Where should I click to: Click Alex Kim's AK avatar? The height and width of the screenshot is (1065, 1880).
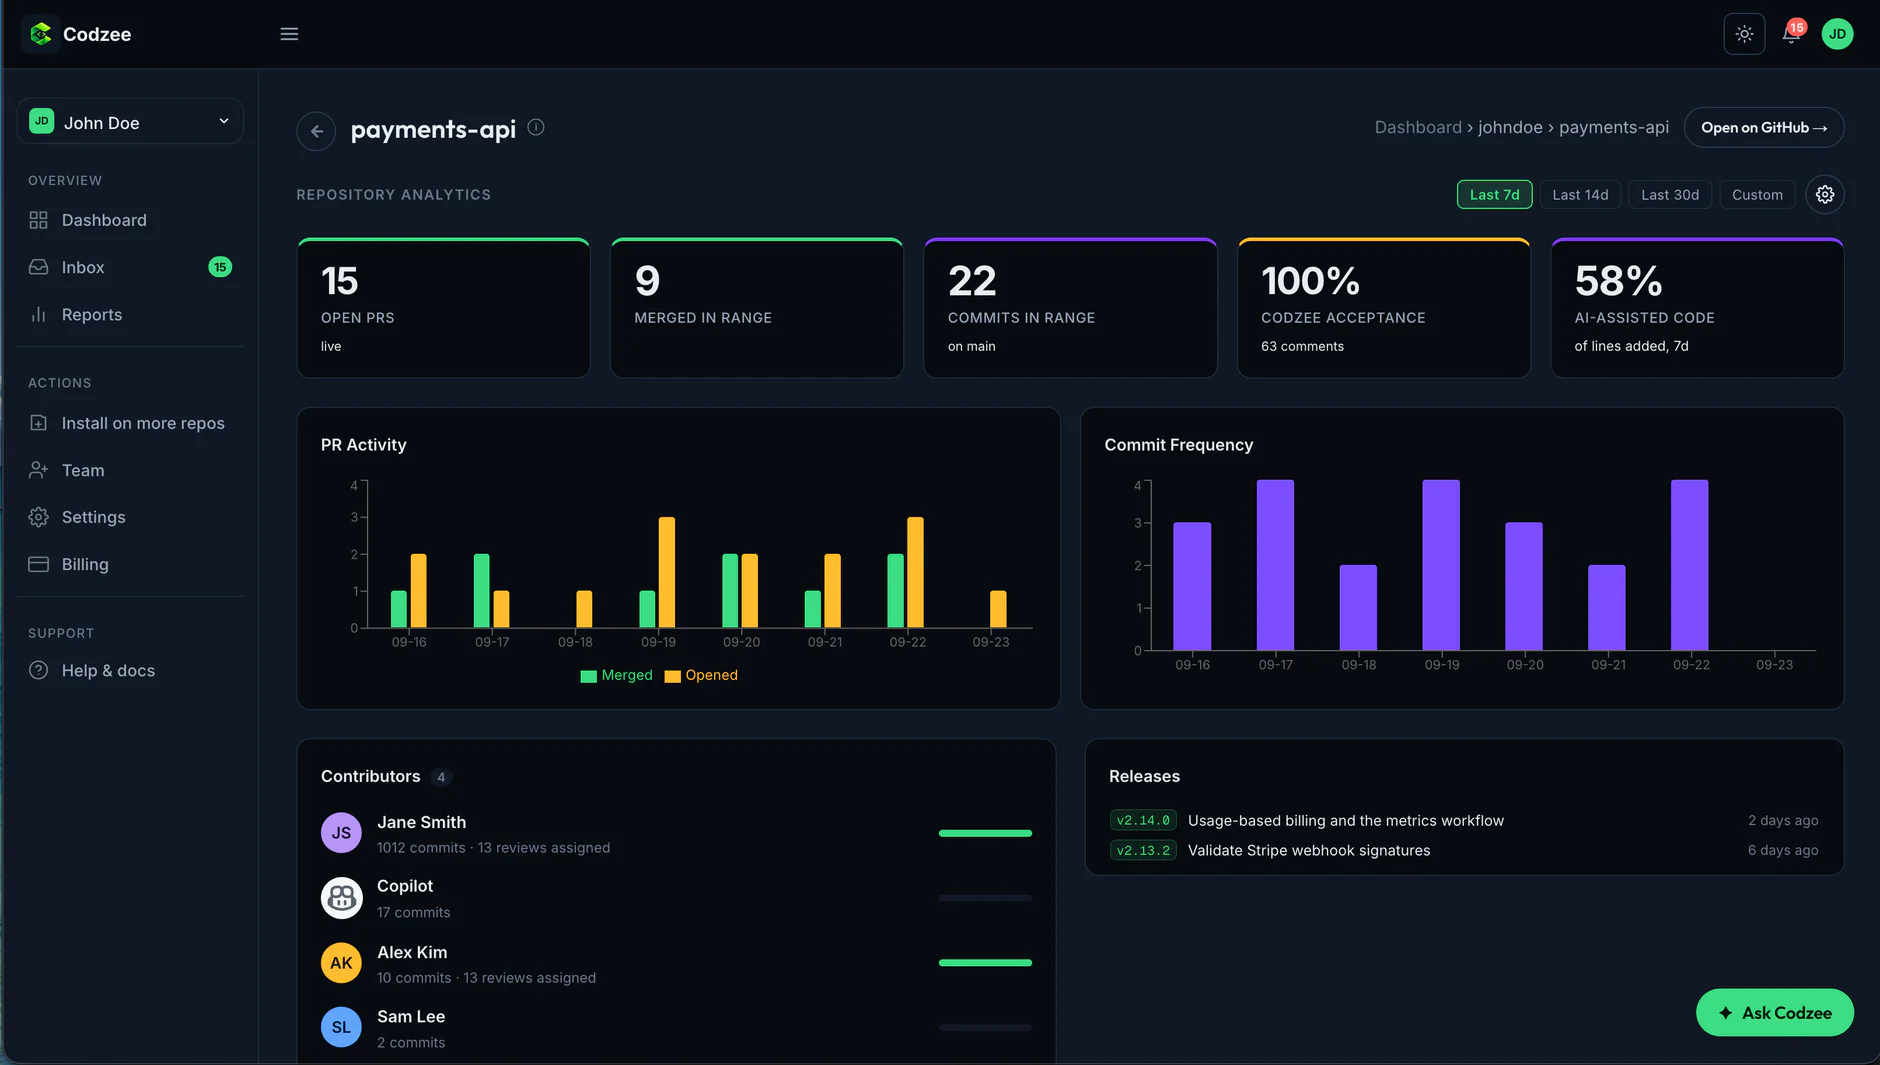pos(341,963)
